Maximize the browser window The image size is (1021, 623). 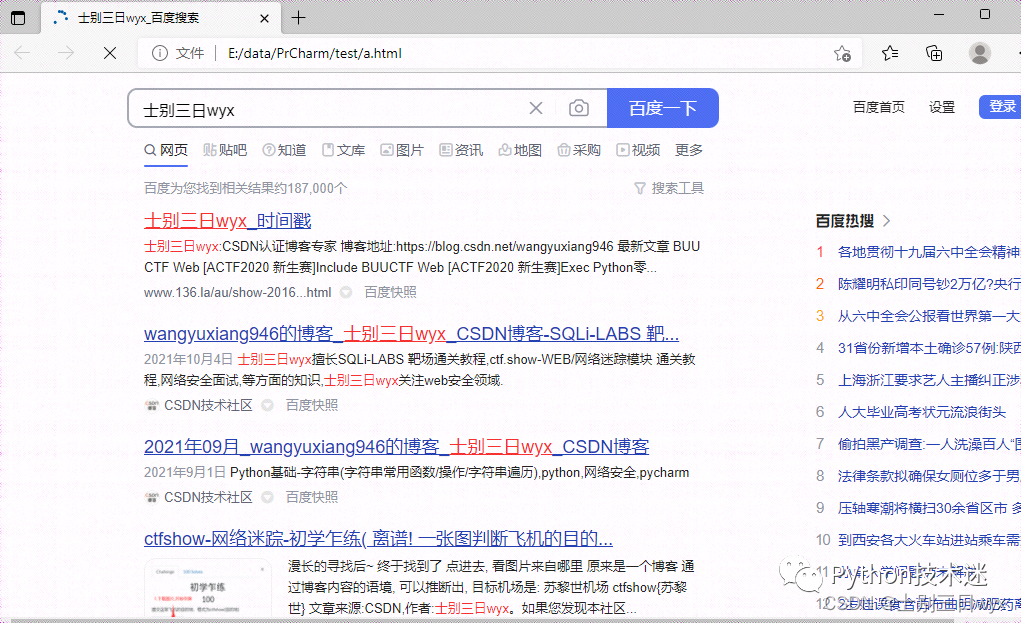985,14
